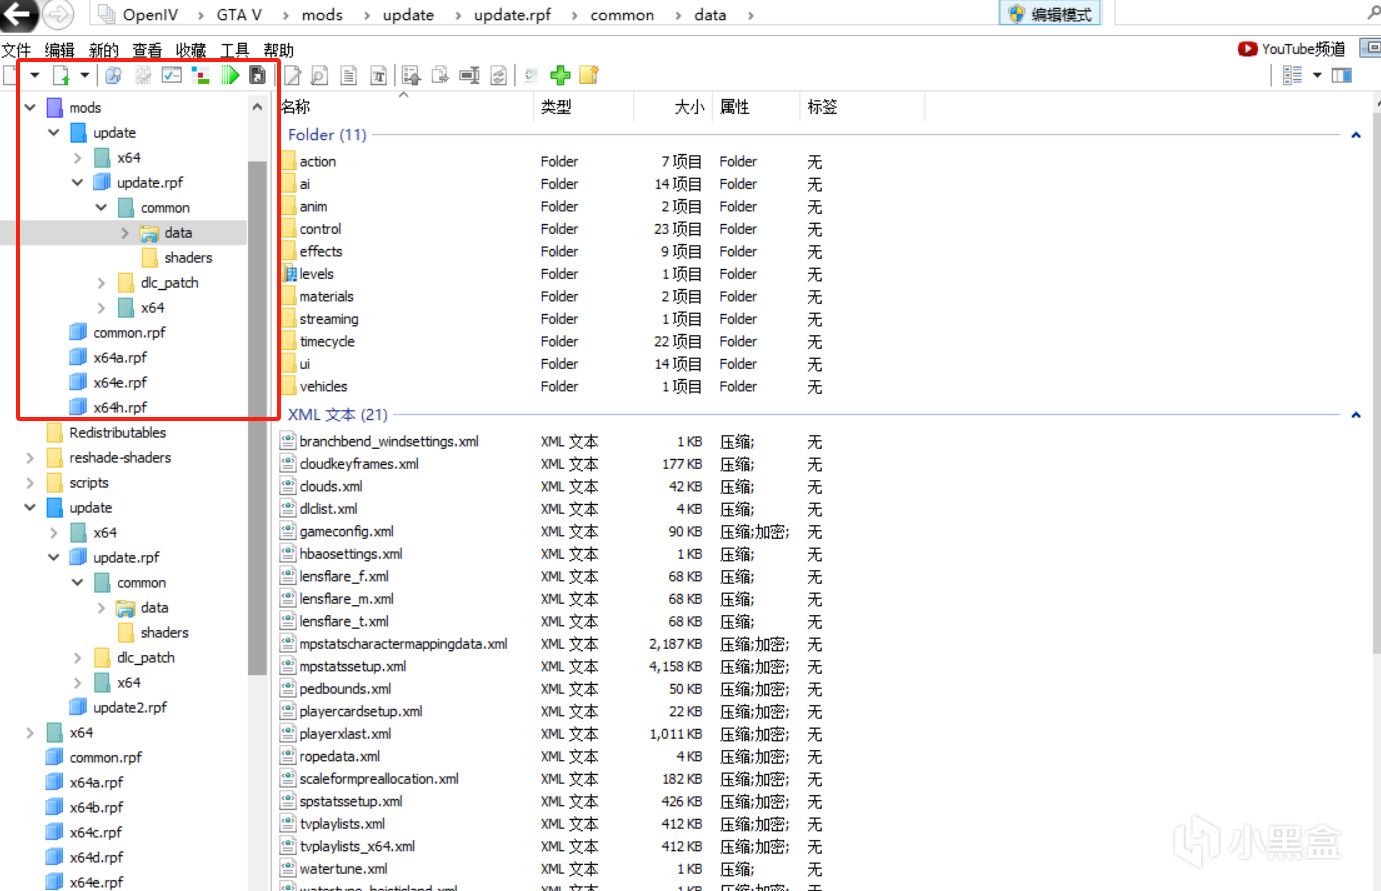Viewport: 1381px width, 891px height.
Task: Open the 帮助 menu
Action: tap(279, 50)
